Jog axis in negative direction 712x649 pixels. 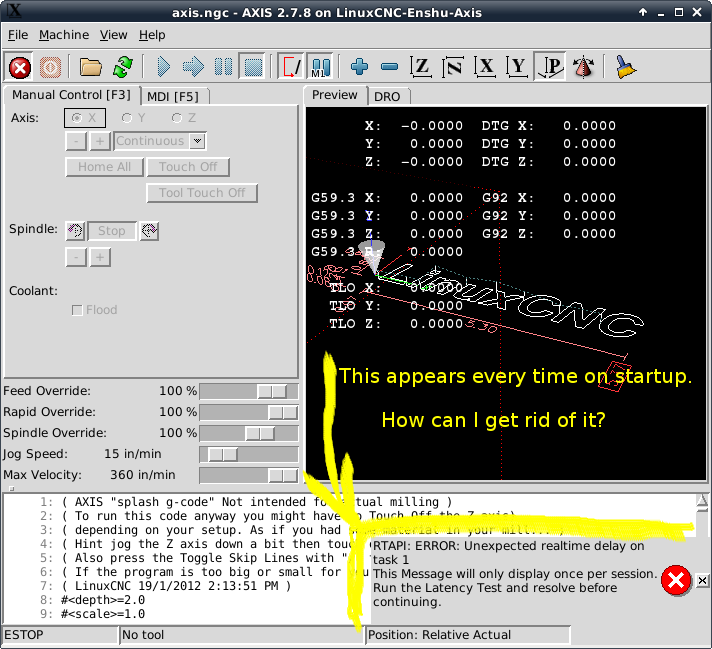[76, 141]
